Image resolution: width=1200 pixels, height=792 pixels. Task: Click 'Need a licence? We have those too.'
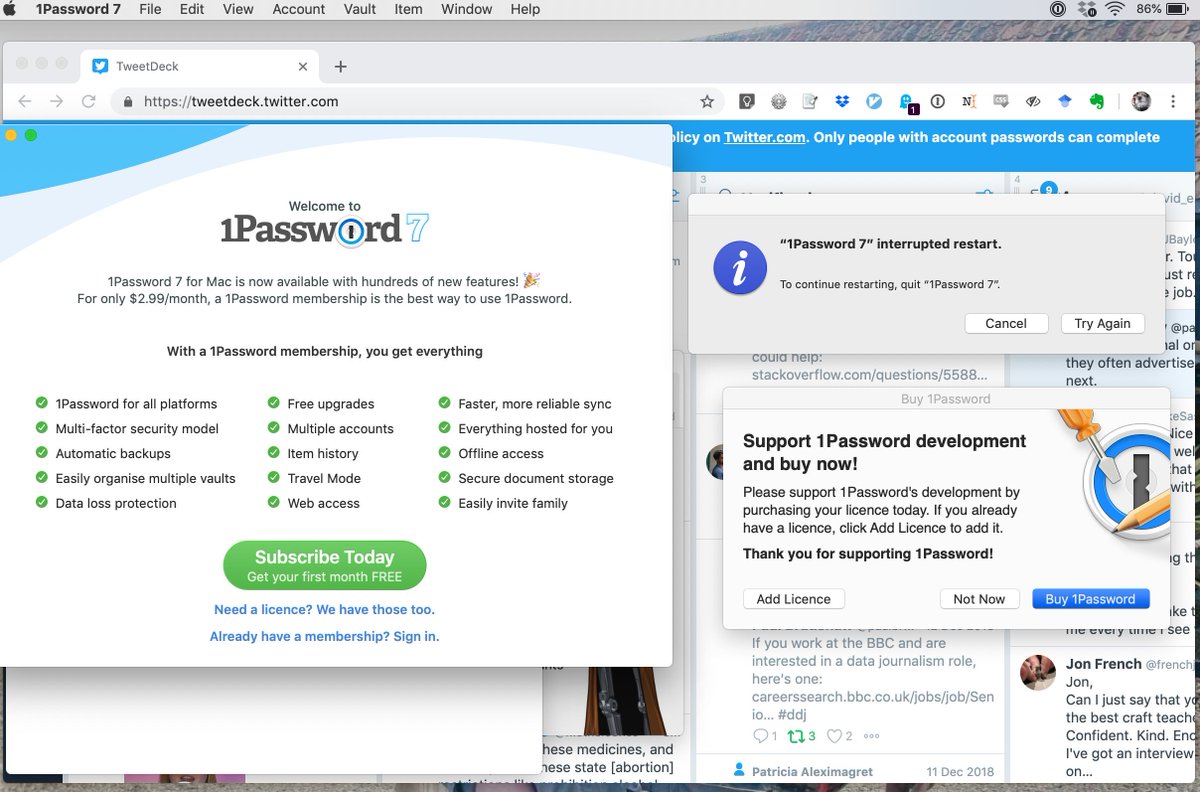click(324, 609)
